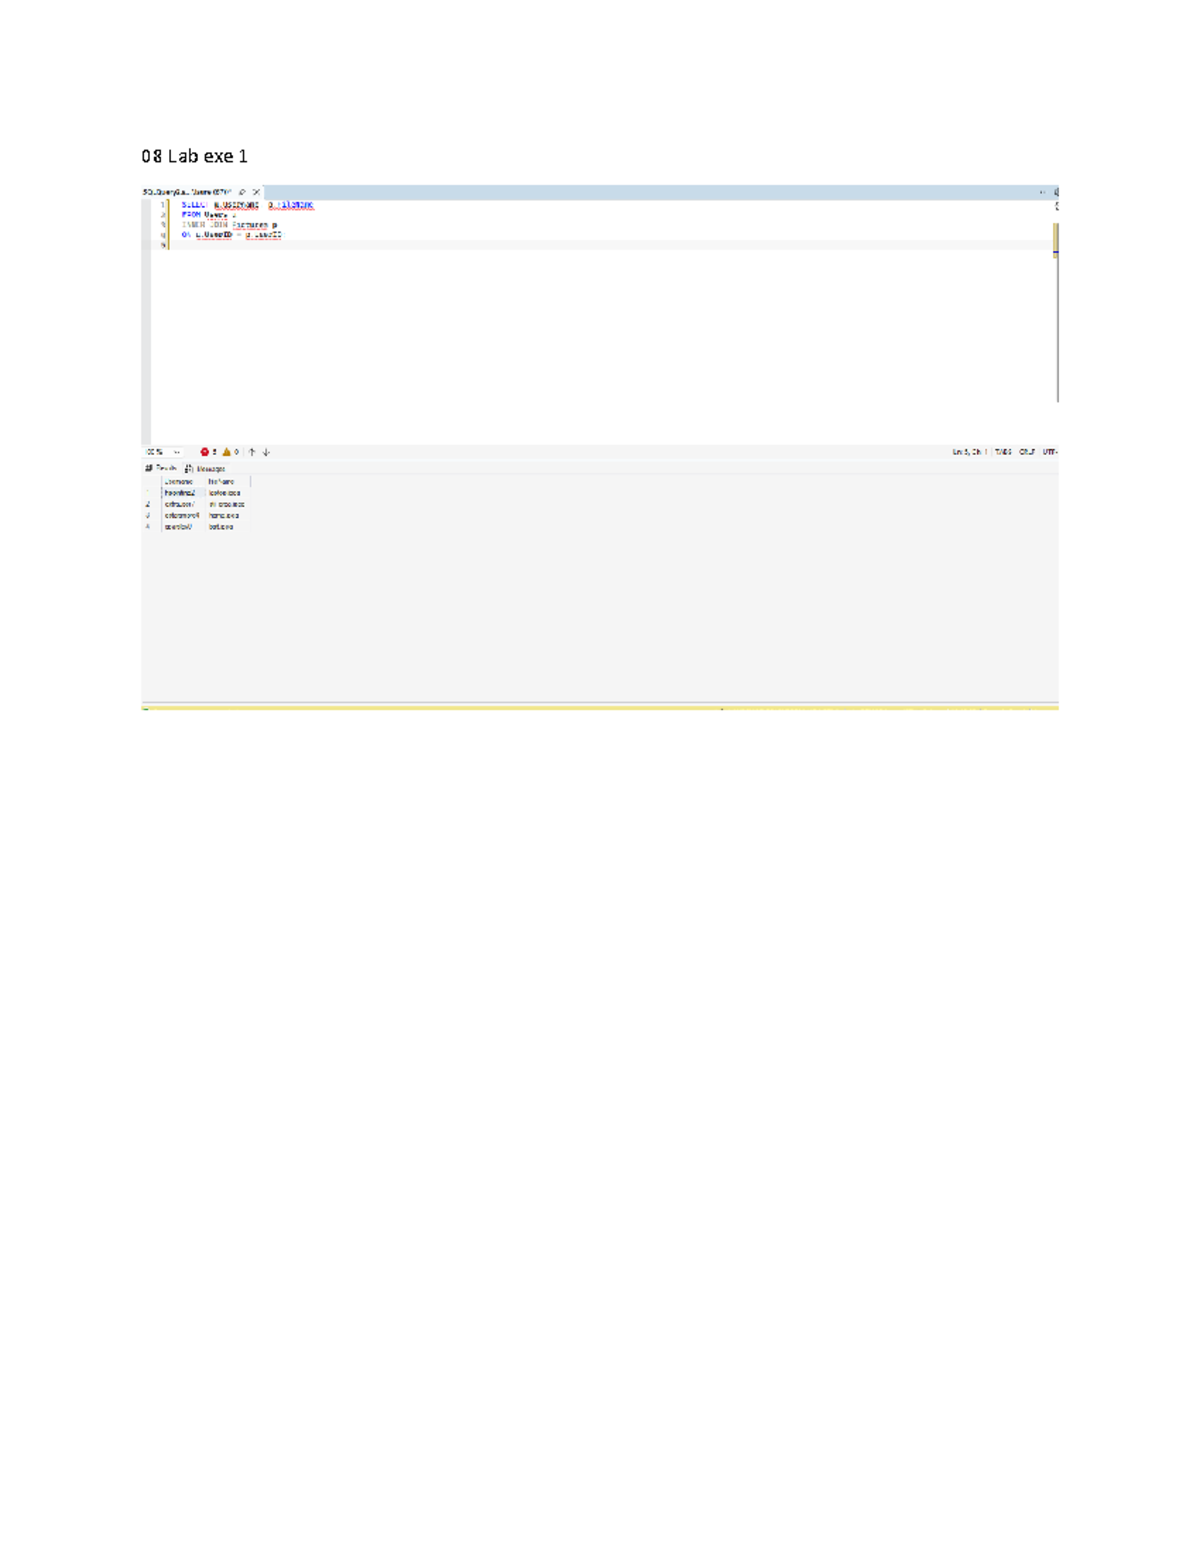The height and width of the screenshot is (1553, 1200).
Task: Click the INNER JOIN line in editor
Action: click(x=229, y=225)
